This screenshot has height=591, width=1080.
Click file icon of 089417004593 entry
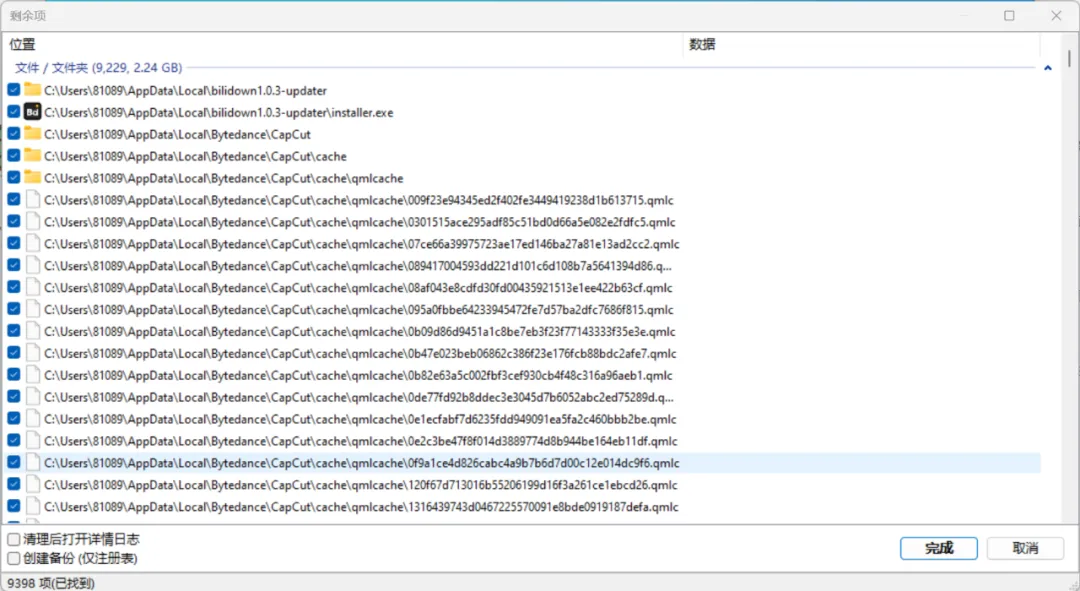point(32,265)
